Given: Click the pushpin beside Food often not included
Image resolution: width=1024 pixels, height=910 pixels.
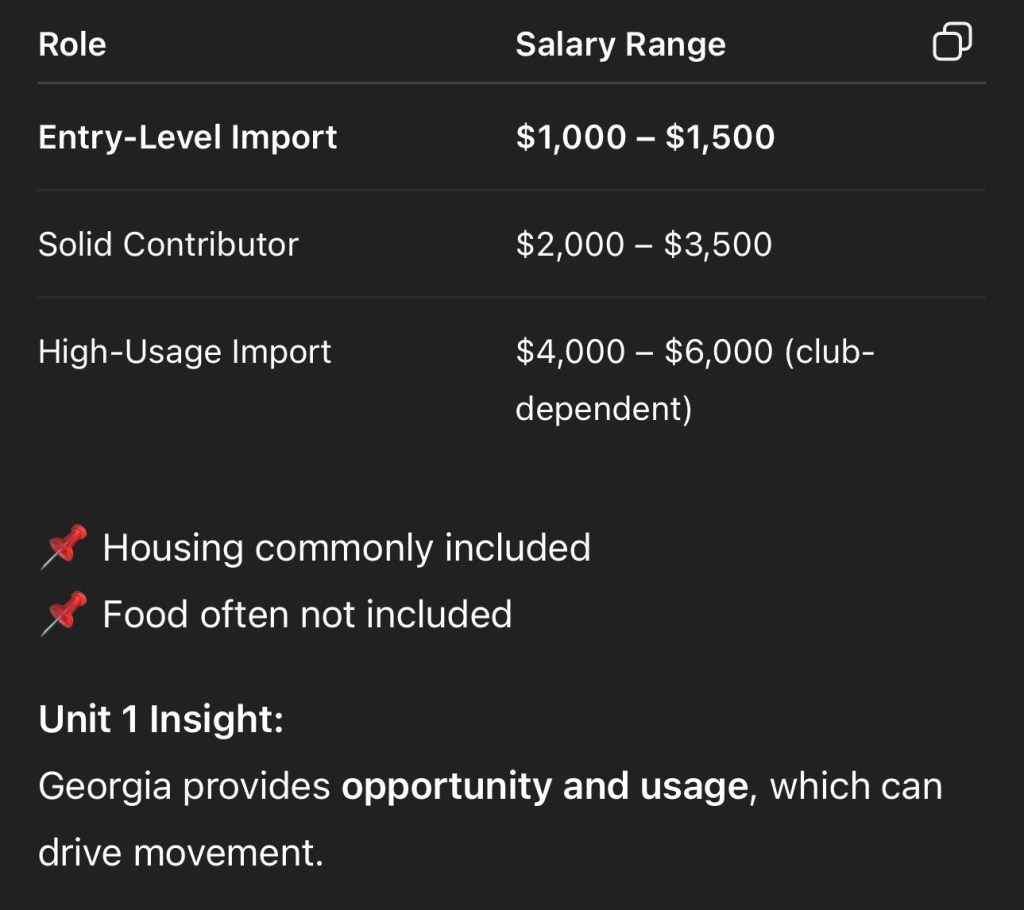Looking at the screenshot, I should coord(64,614).
